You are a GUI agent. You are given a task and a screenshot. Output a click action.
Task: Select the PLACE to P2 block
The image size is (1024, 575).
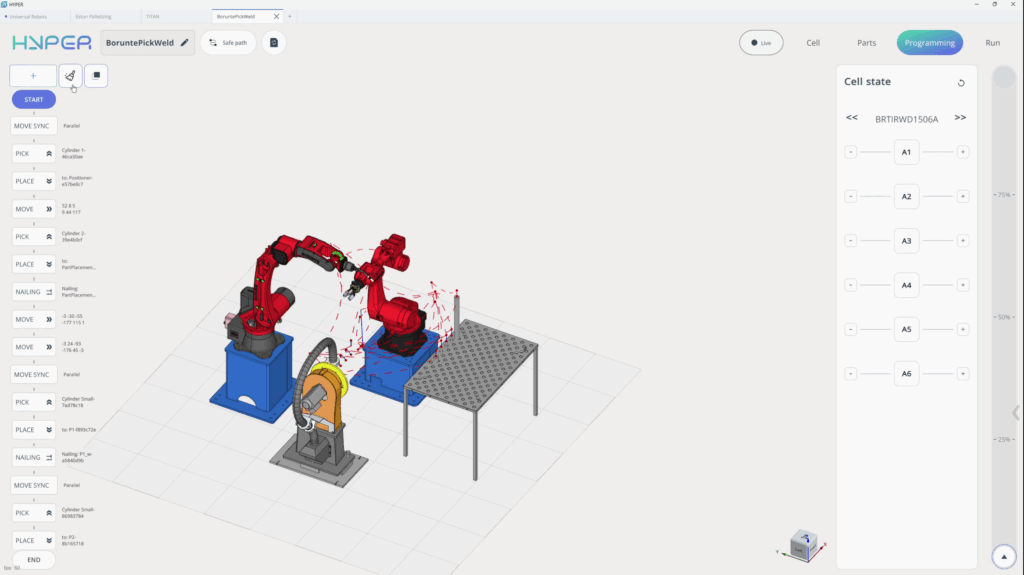pyautogui.click(x=34, y=540)
